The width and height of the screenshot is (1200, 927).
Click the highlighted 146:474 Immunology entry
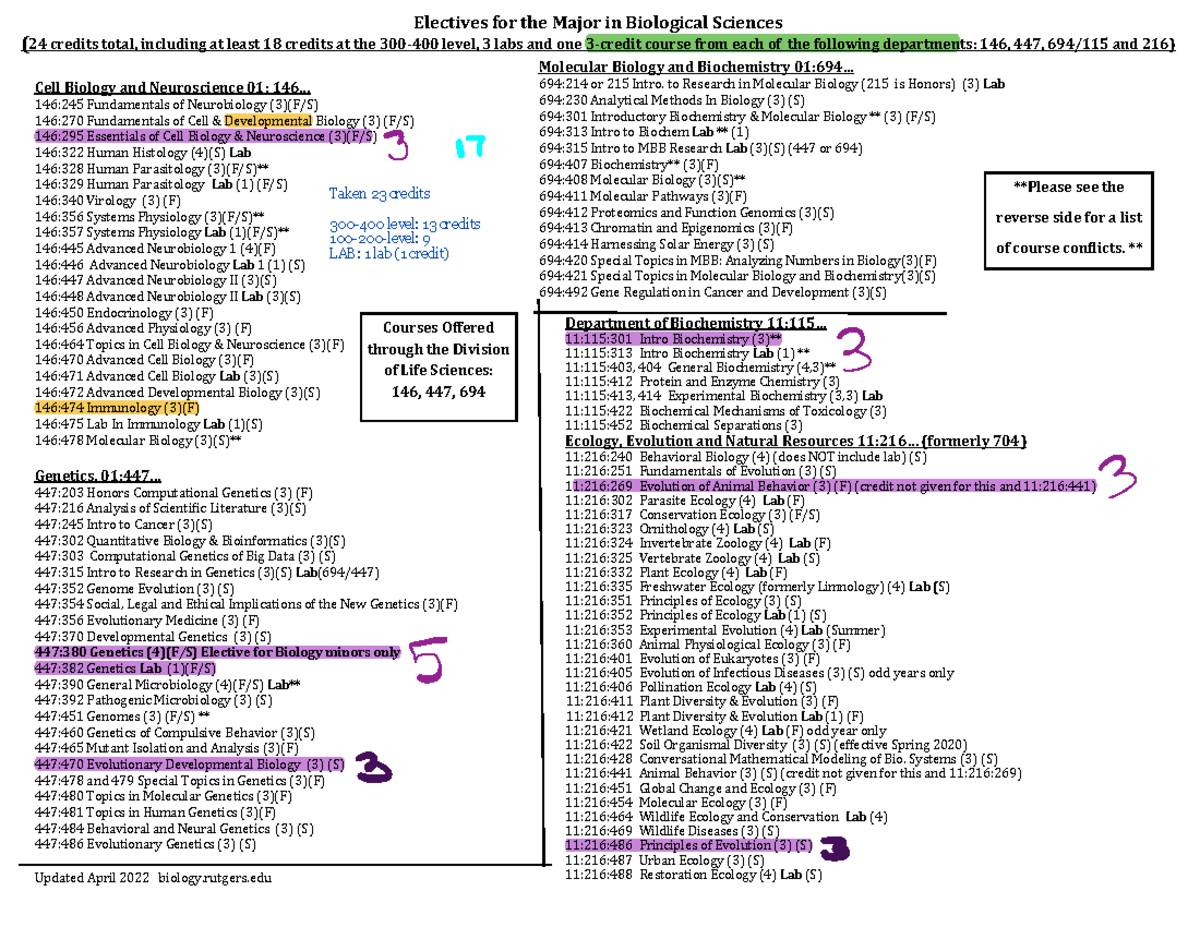[x=115, y=408]
